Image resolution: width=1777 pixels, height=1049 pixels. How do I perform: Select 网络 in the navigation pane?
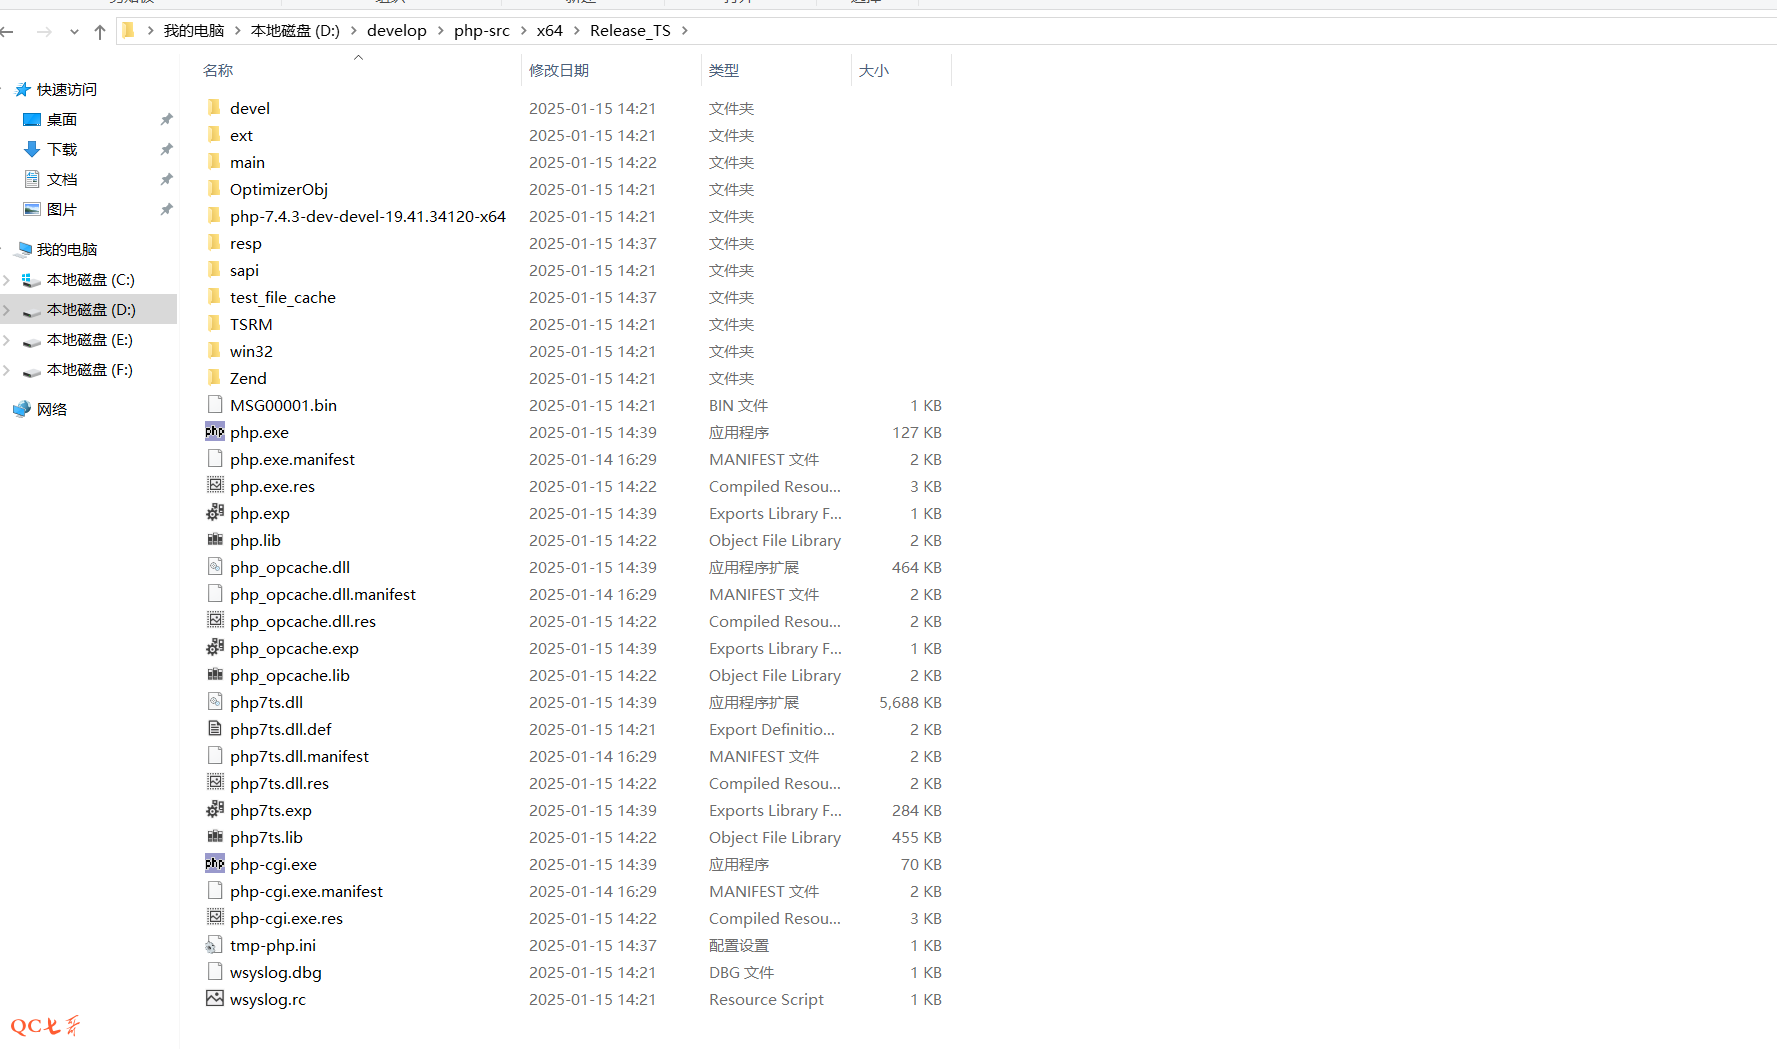[52, 409]
